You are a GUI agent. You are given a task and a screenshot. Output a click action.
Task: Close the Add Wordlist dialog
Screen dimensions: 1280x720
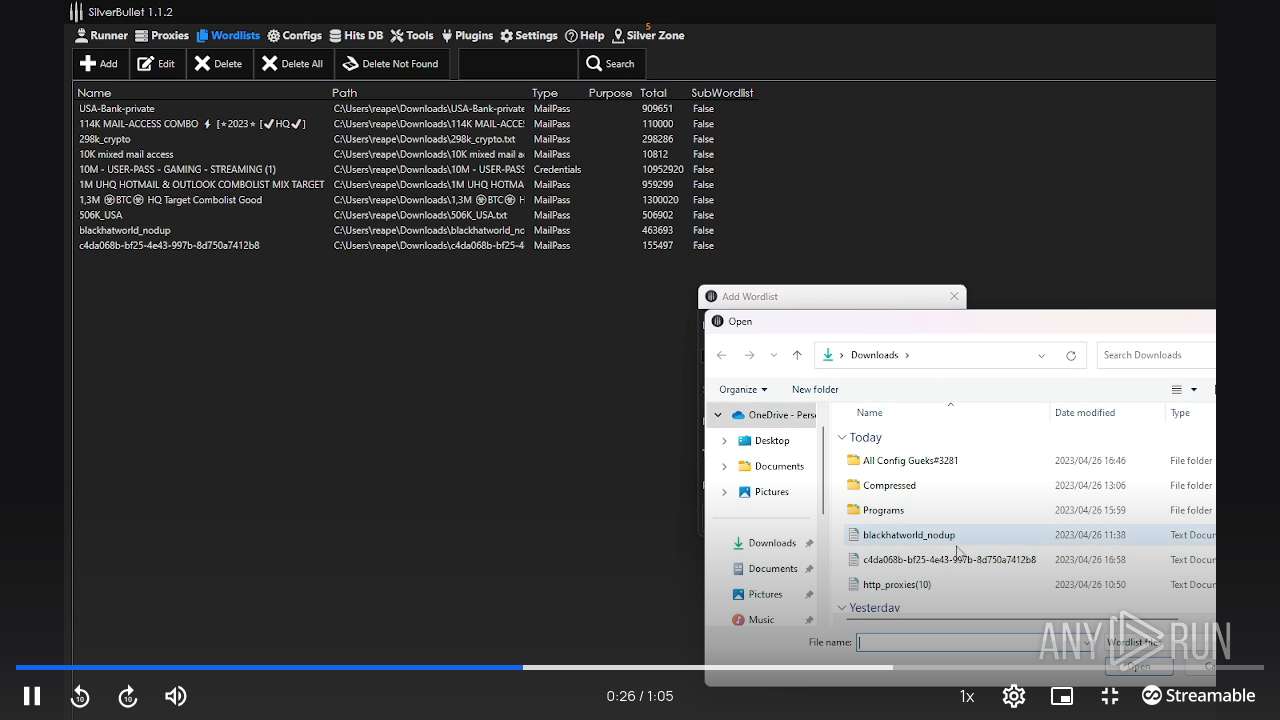[x=954, y=296]
